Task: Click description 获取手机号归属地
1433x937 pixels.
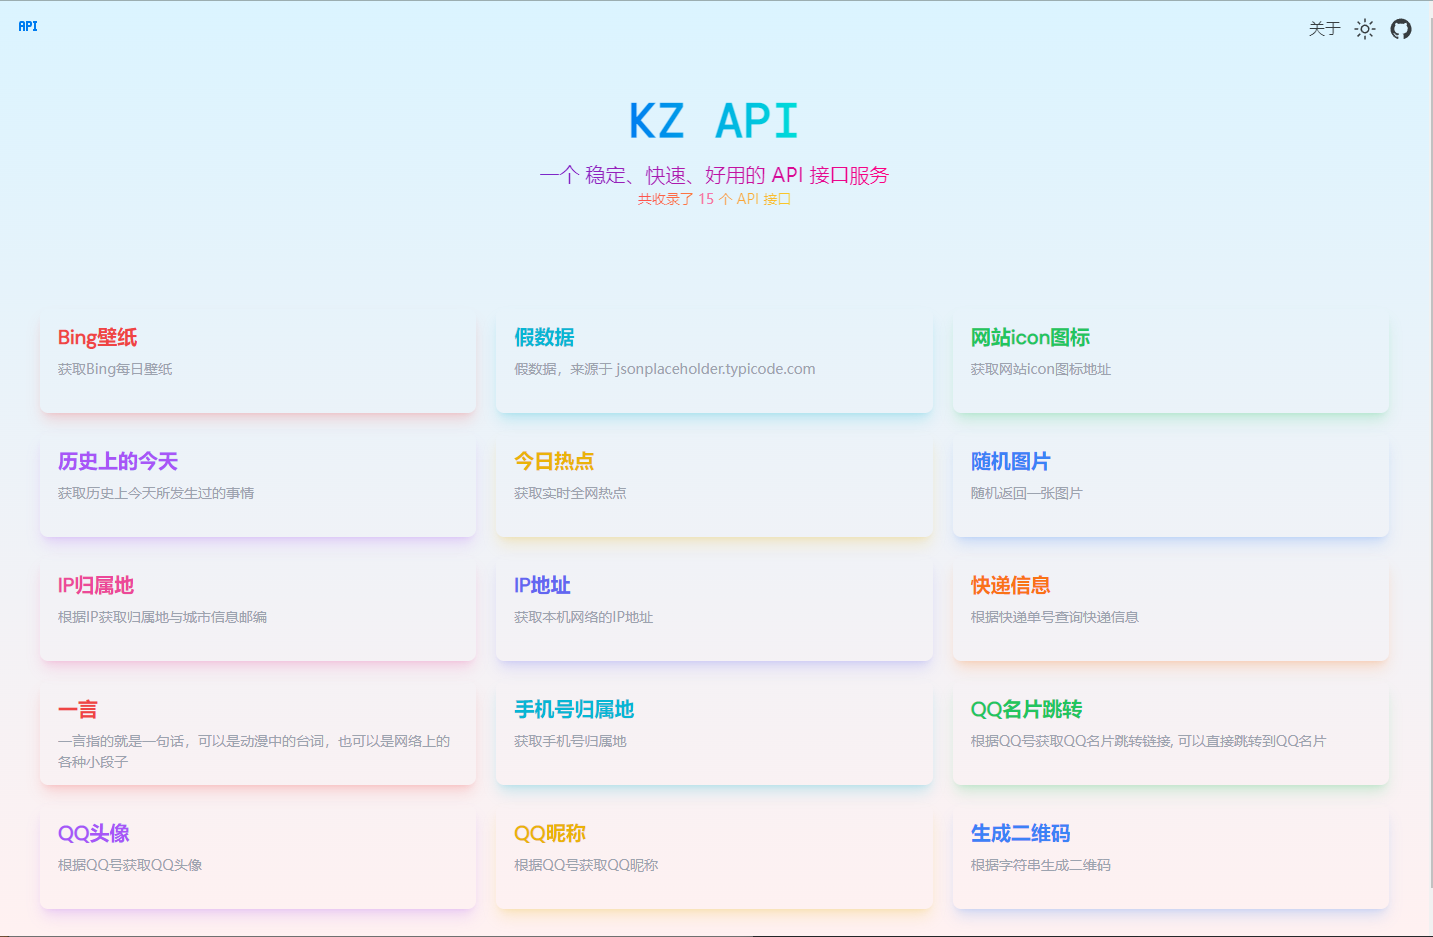Action: tap(570, 741)
